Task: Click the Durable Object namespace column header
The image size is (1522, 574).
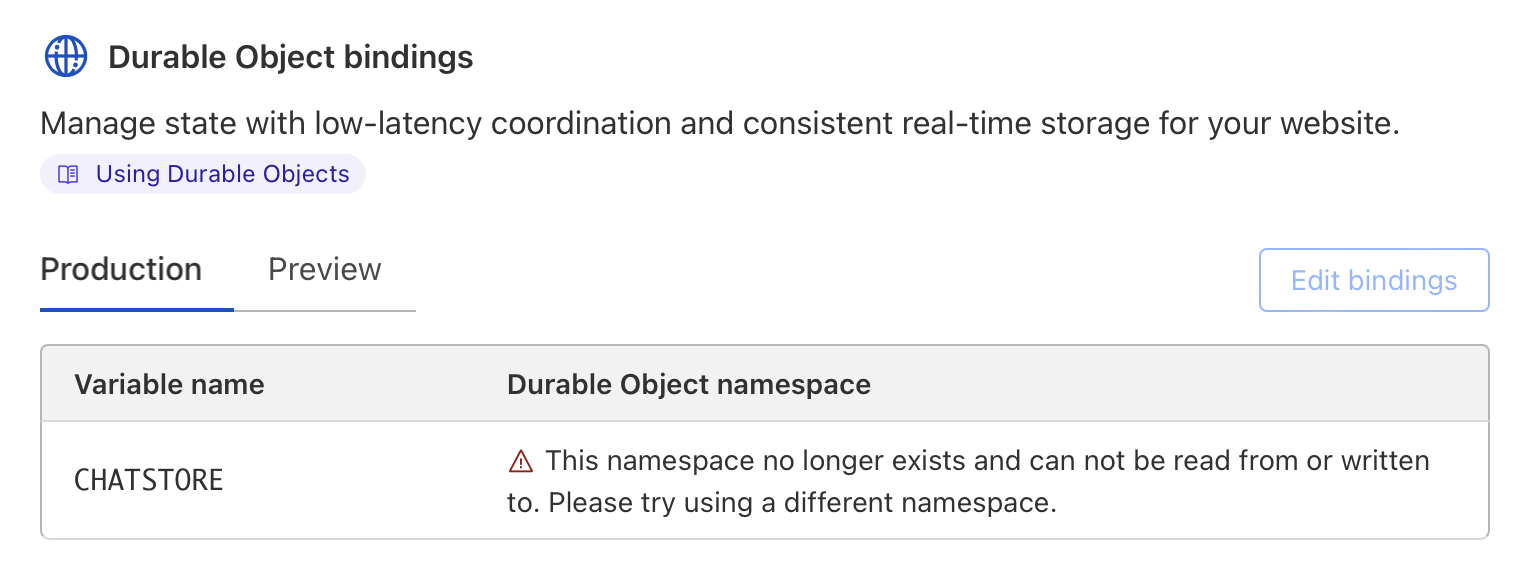Action: pyautogui.click(x=689, y=385)
